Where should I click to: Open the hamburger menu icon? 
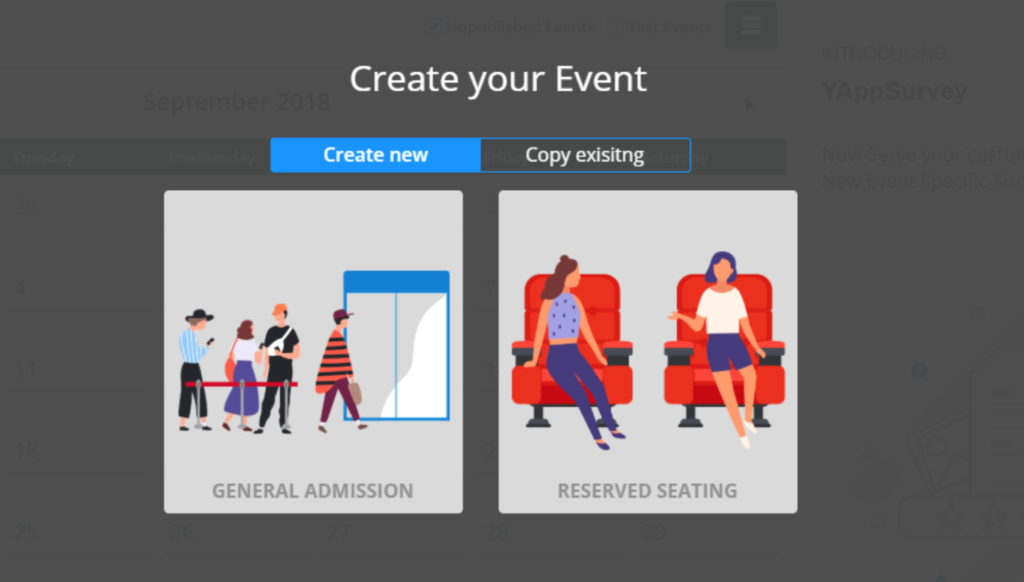click(750, 25)
